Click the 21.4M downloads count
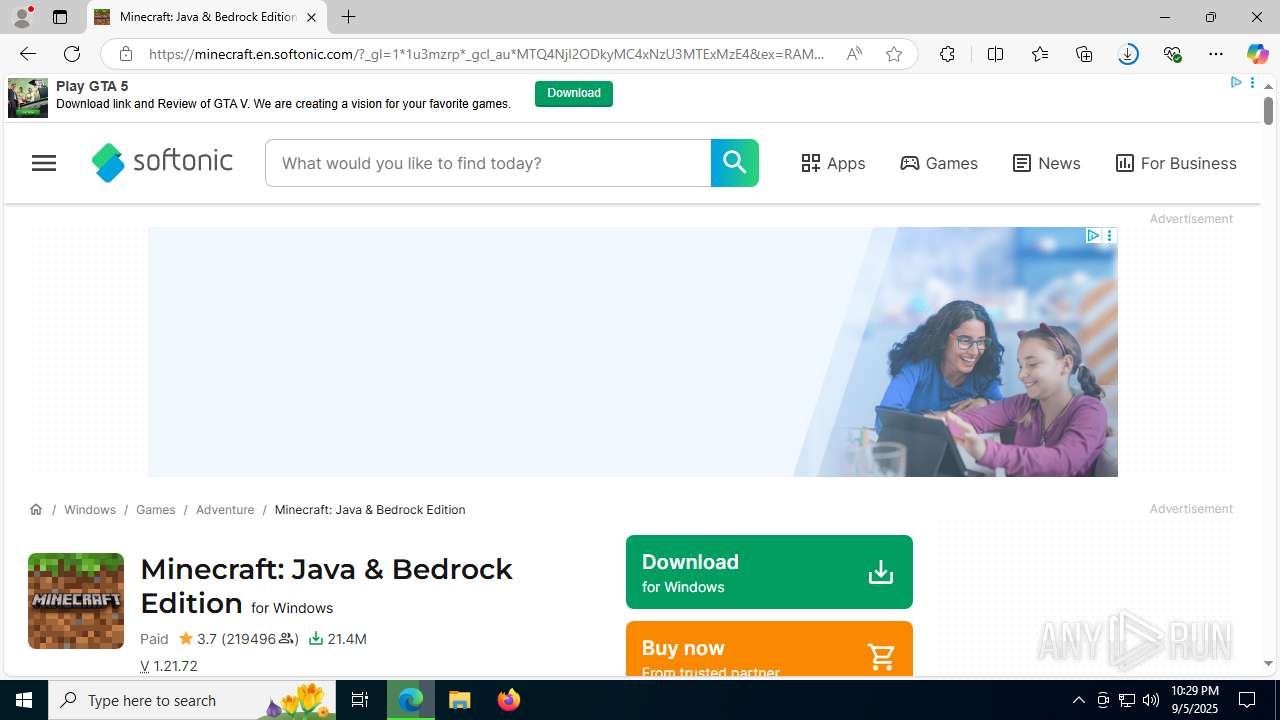Screen dimensions: 1280x720 (x=338, y=639)
